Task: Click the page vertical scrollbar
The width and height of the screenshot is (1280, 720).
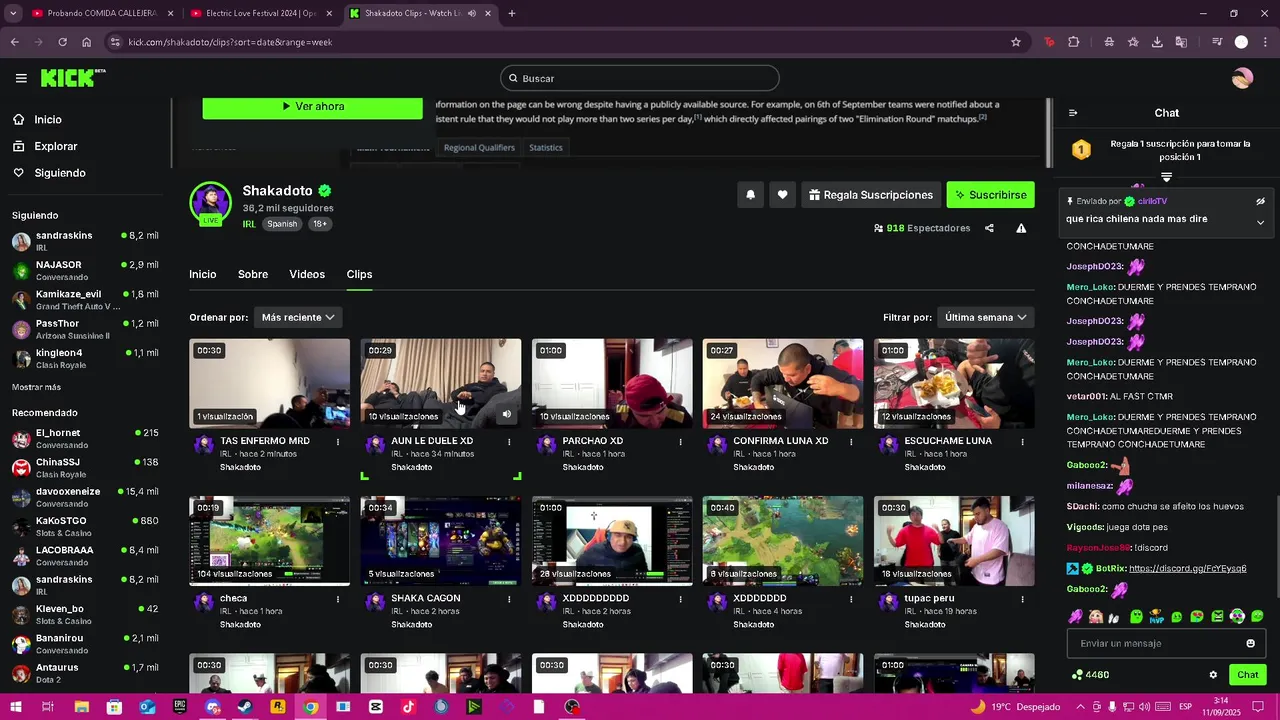Action: click(x=1047, y=132)
